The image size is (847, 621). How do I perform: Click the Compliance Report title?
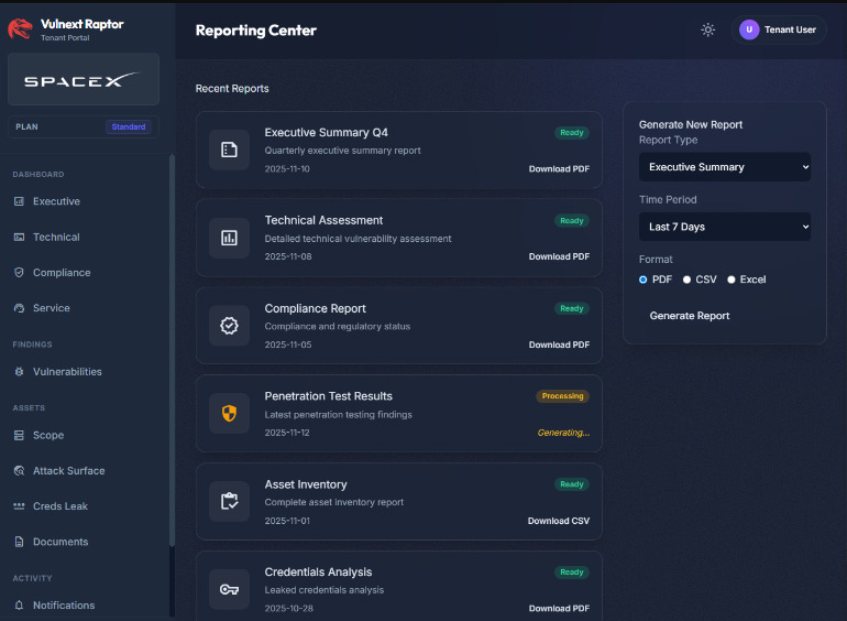pyautogui.click(x=315, y=308)
